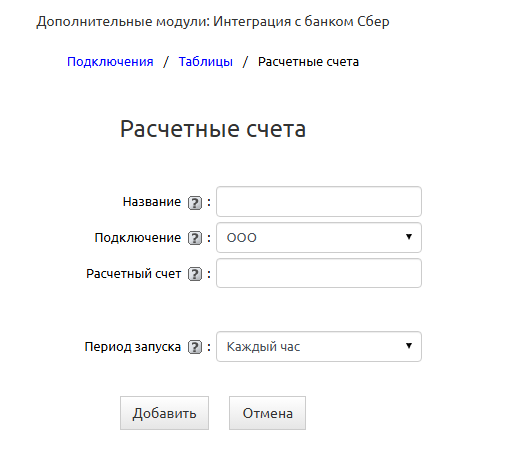
Task: Click the Дополнительные модули page title
Action: (x=213, y=22)
